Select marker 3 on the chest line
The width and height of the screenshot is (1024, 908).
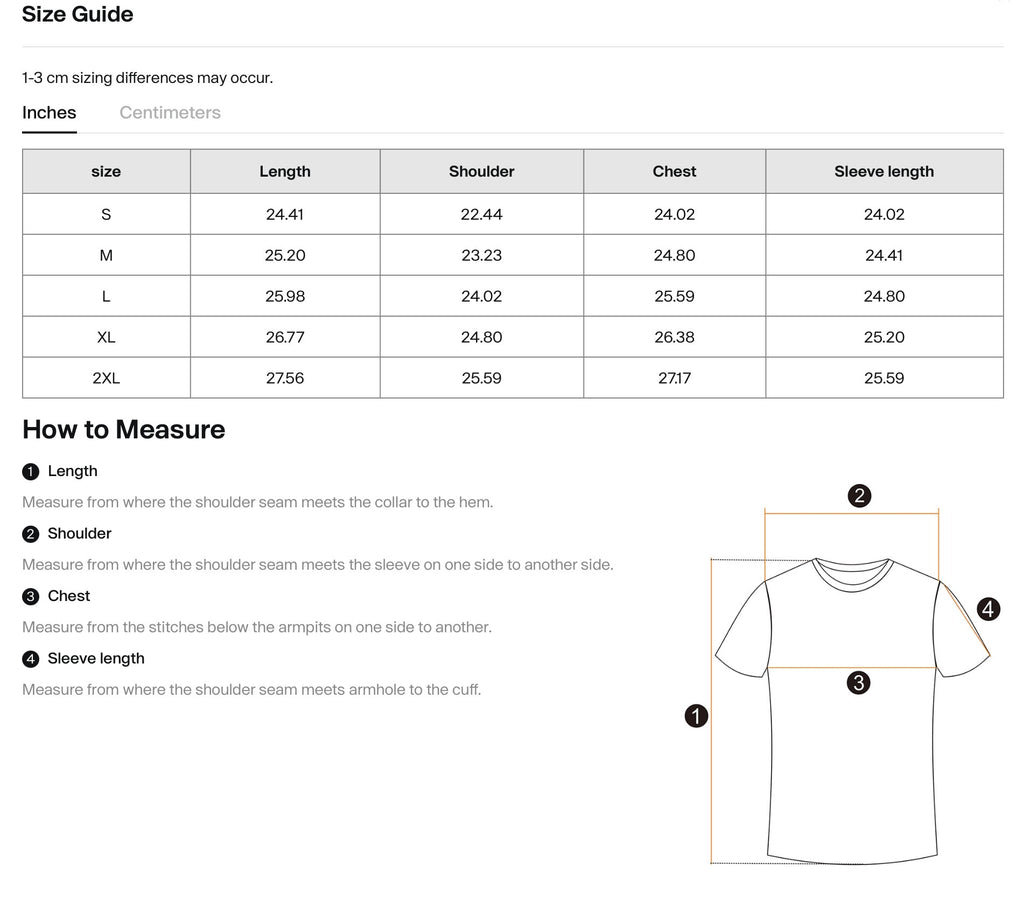(858, 682)
